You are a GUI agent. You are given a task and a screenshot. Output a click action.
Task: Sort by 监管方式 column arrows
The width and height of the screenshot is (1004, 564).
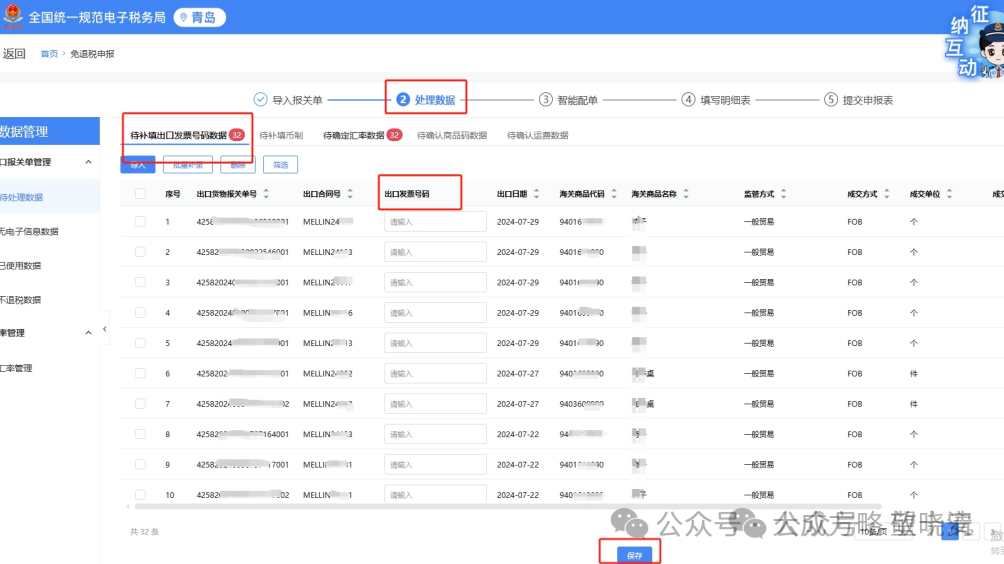[x=784, y=193]
